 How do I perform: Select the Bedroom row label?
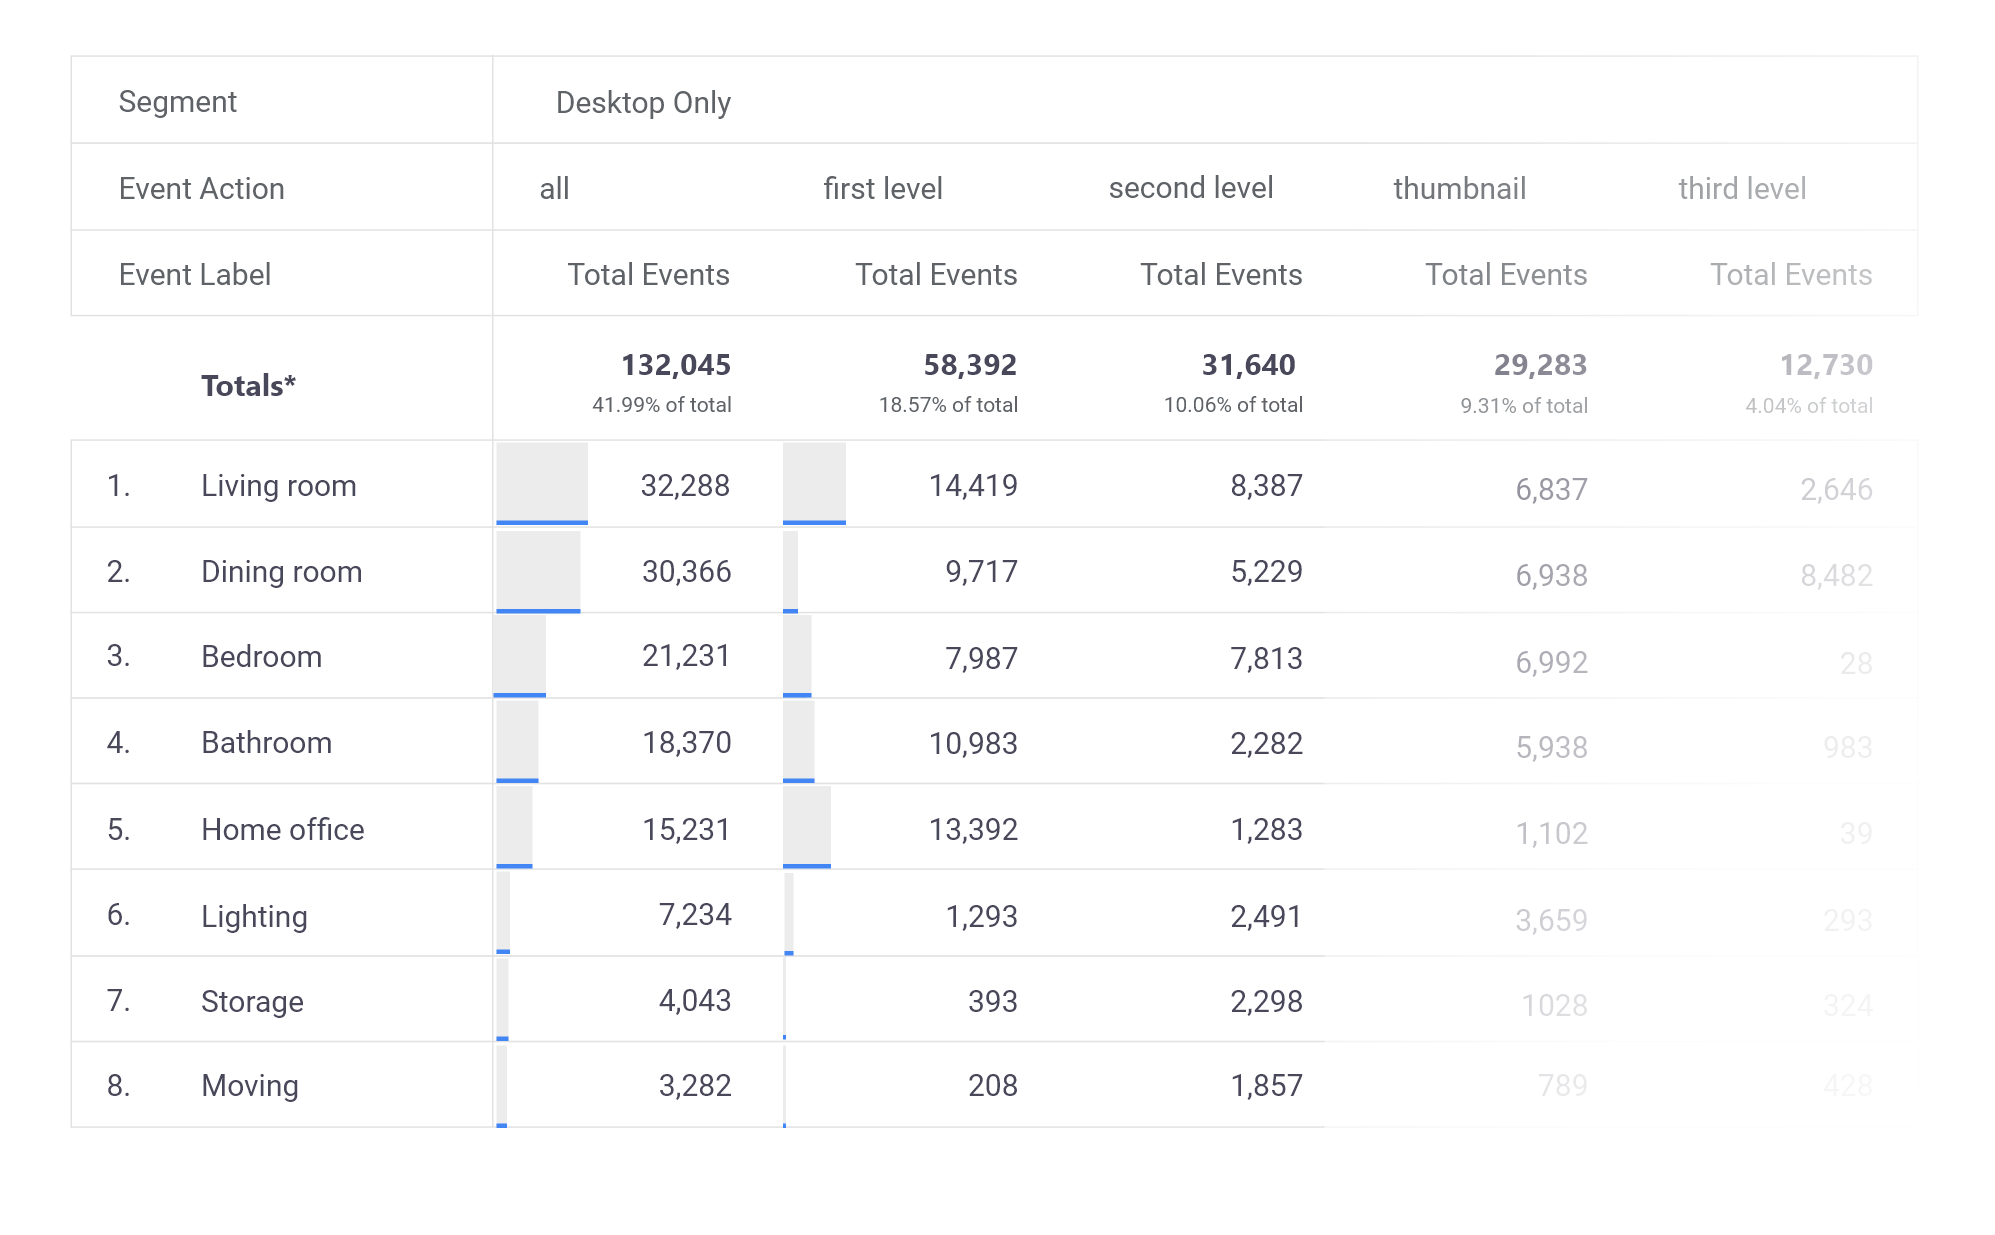[262, 656]
